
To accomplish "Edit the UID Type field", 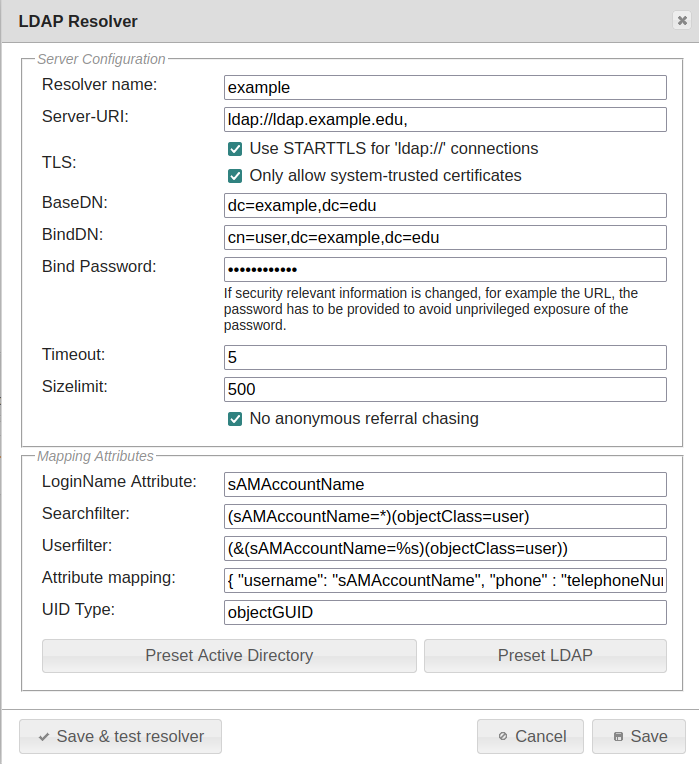I will (x=445, y=612).
